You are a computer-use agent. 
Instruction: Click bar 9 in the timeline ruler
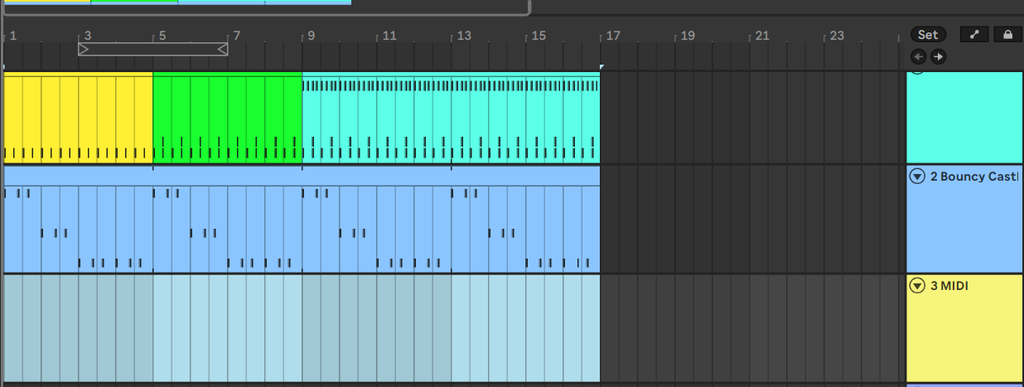point(310,36)
